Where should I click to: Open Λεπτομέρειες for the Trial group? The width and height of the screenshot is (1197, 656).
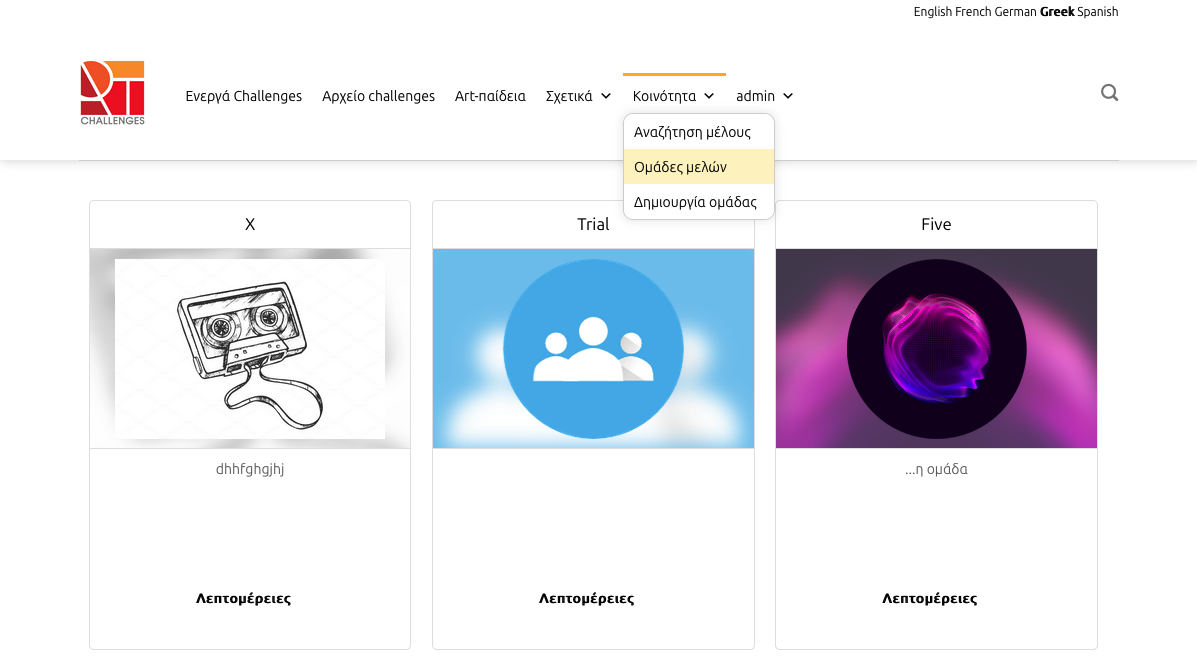point(586,599)
